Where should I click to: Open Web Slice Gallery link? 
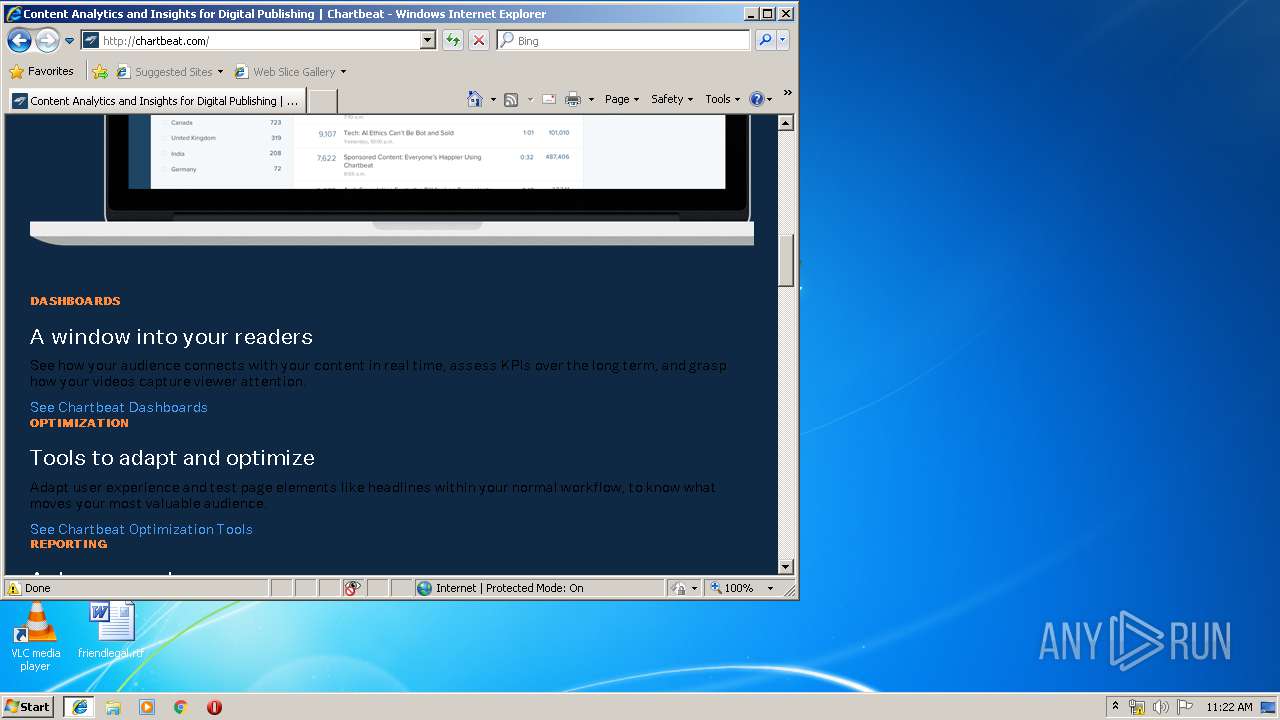click(290, 72)
